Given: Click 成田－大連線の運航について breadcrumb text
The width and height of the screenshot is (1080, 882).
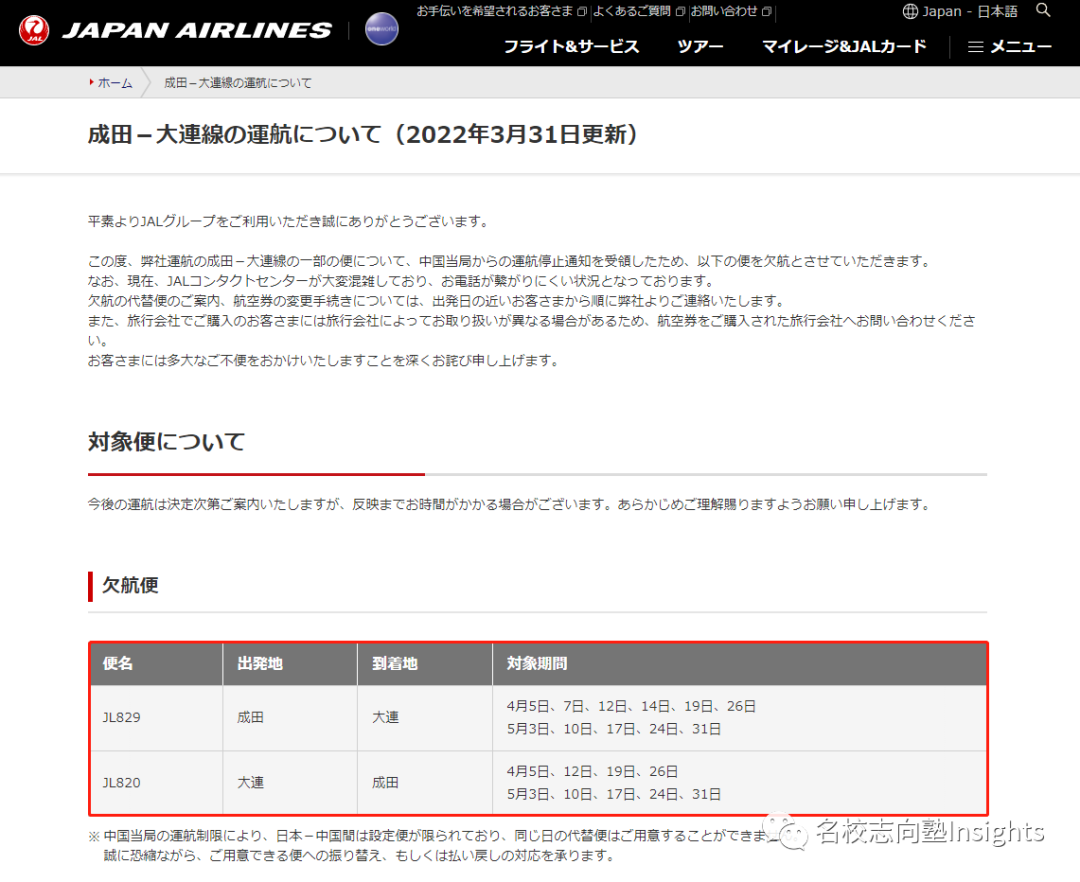Looking at the screenshot, I should [238, 83].
